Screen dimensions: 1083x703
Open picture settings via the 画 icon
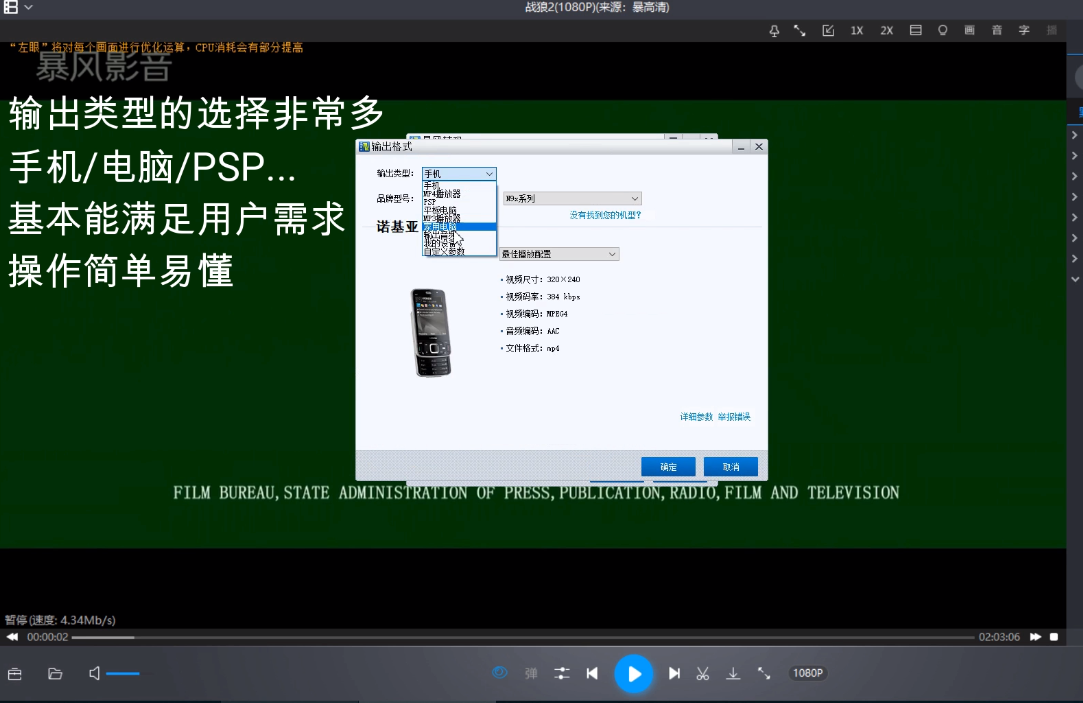coord(970,31)
